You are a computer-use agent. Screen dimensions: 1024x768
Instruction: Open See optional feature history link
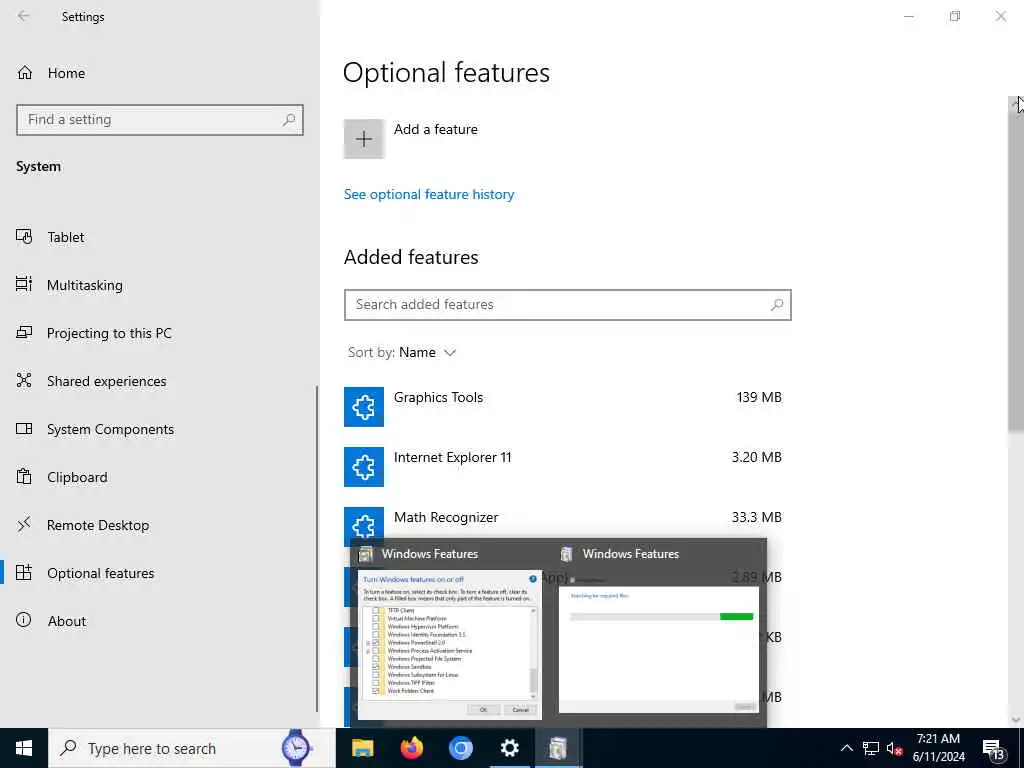[x=429, y=195]
